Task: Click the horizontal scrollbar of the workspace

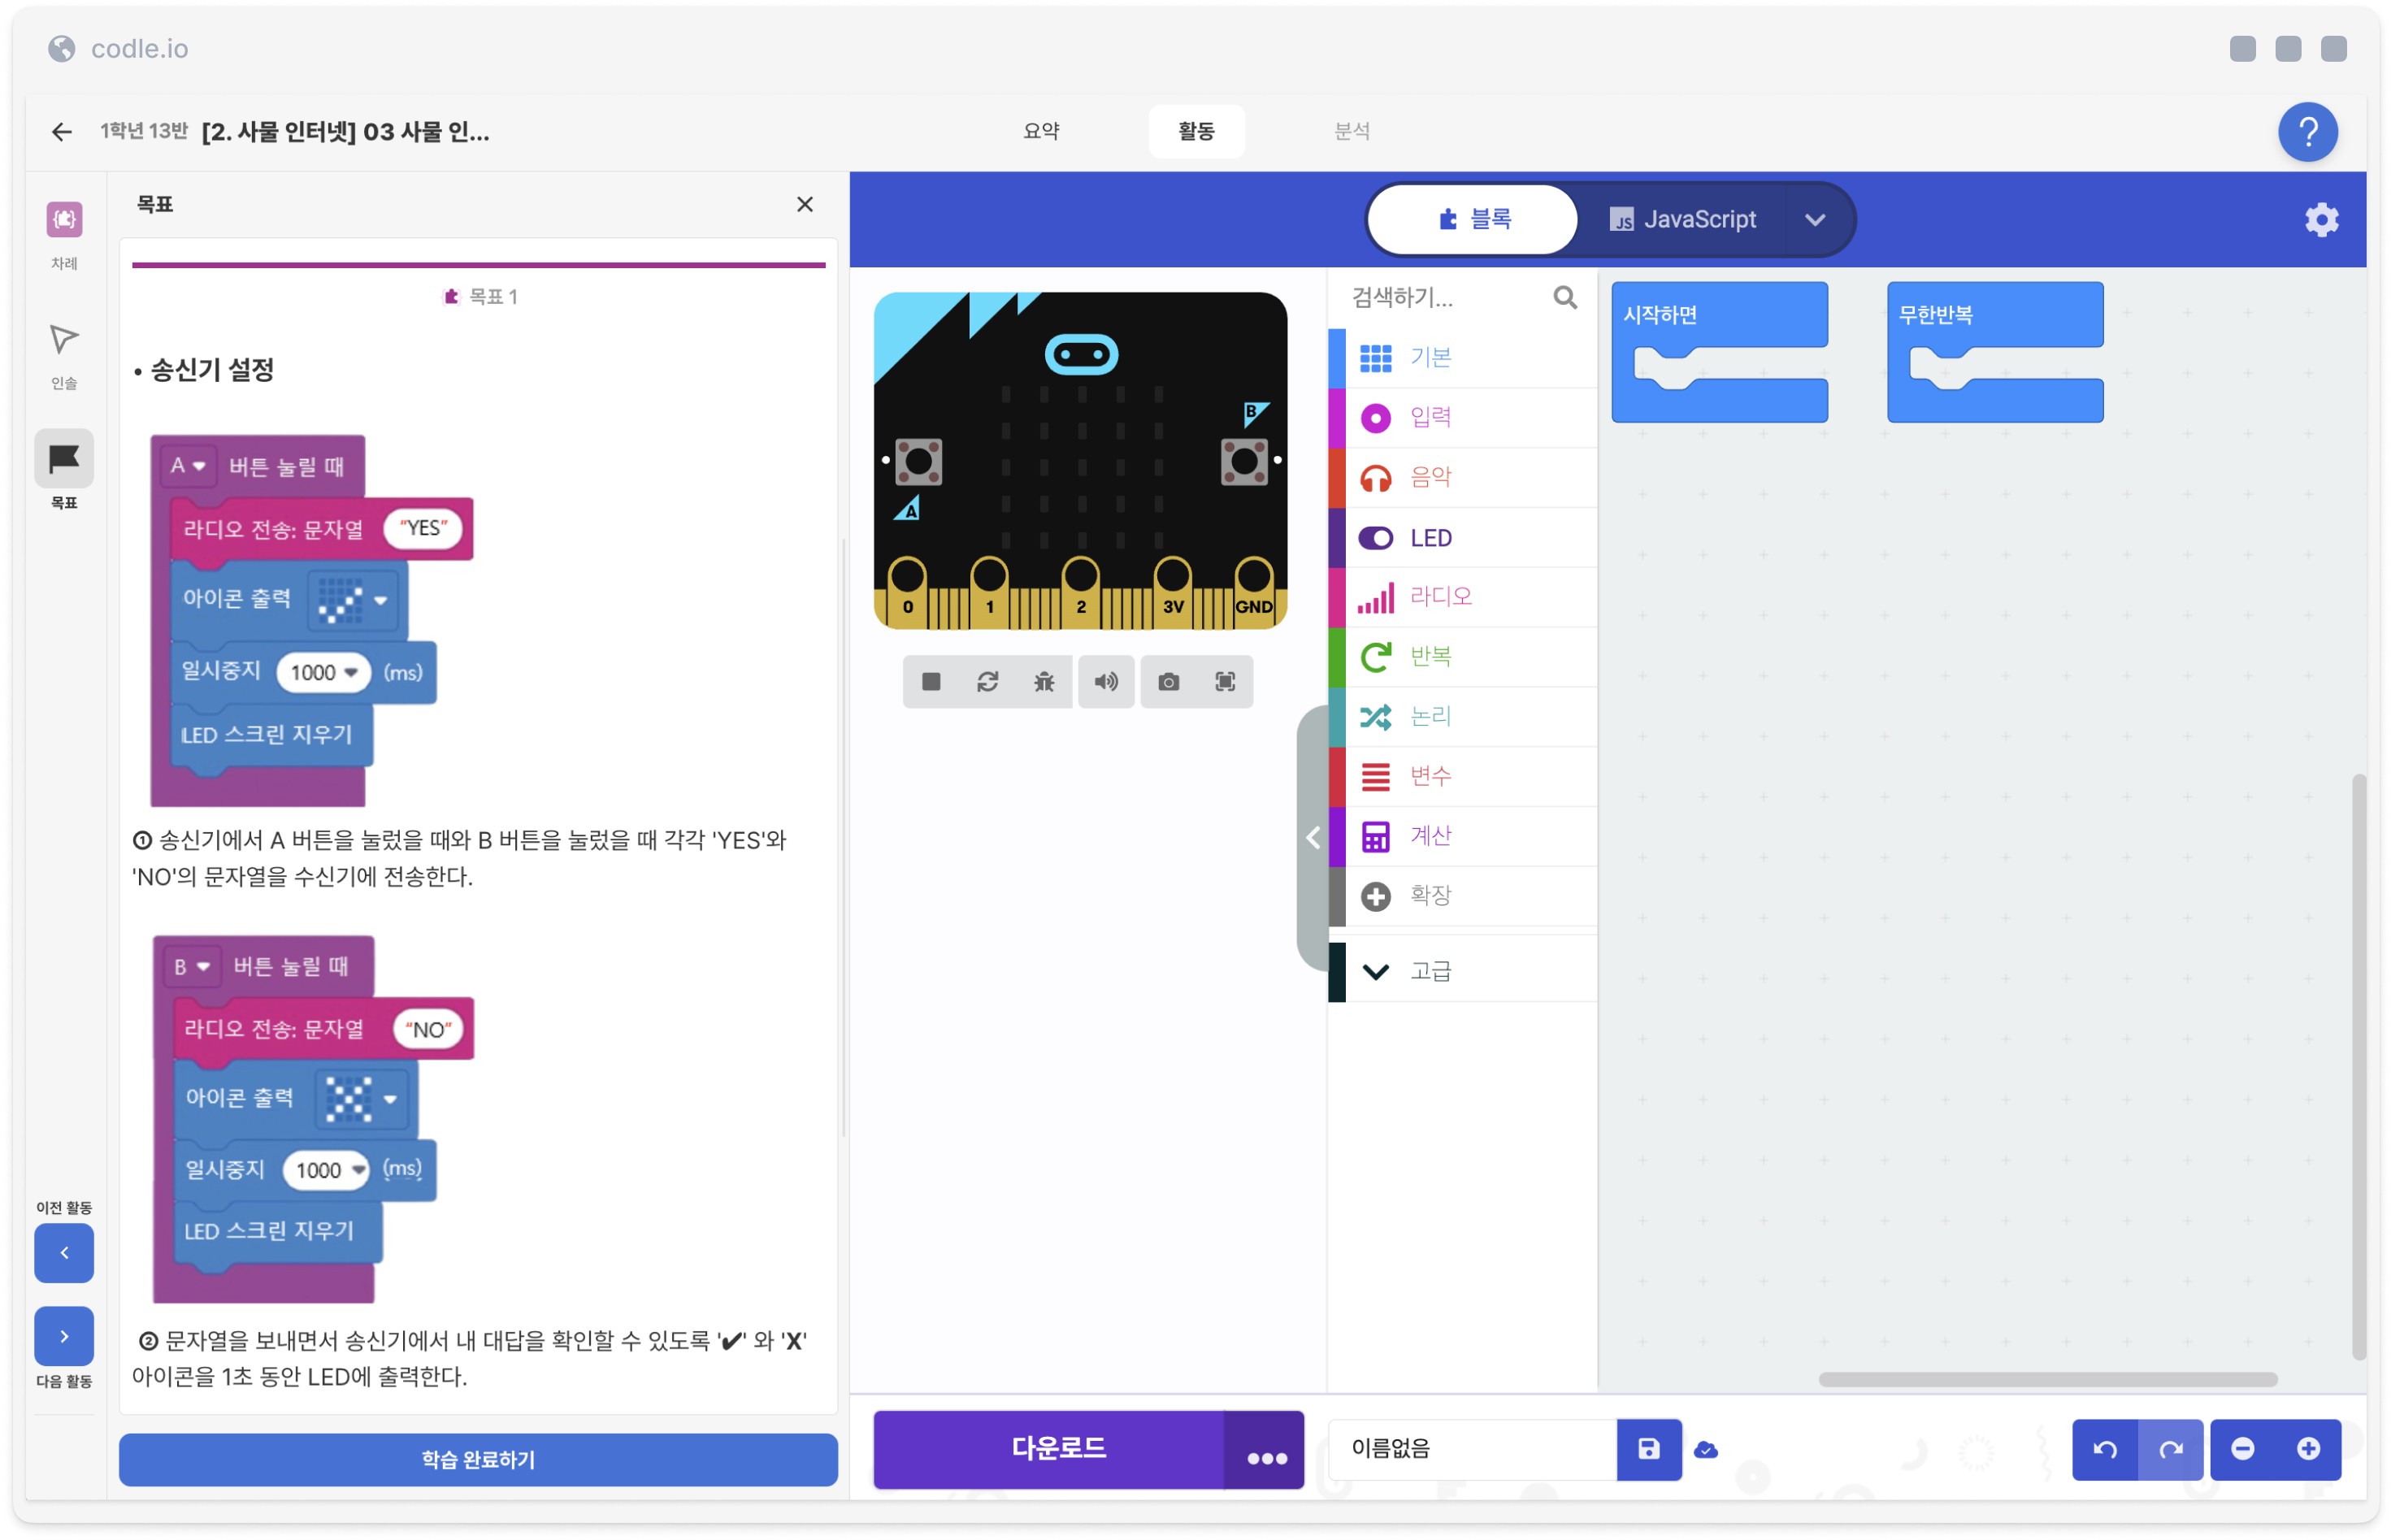Action: (2047, 1380)
